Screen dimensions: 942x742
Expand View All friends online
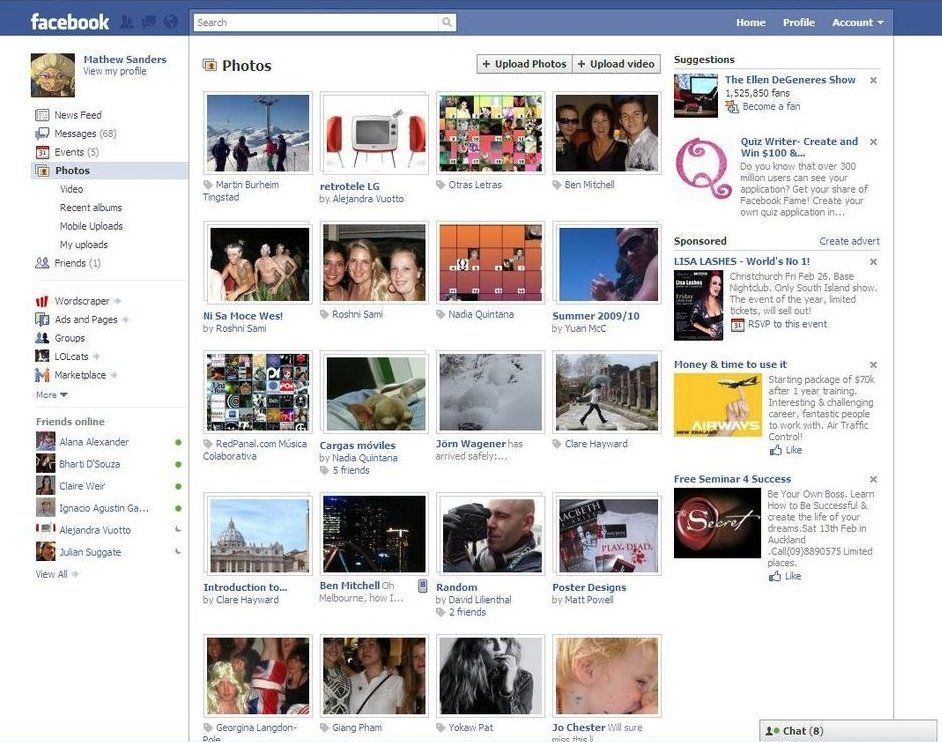[57, 574]
